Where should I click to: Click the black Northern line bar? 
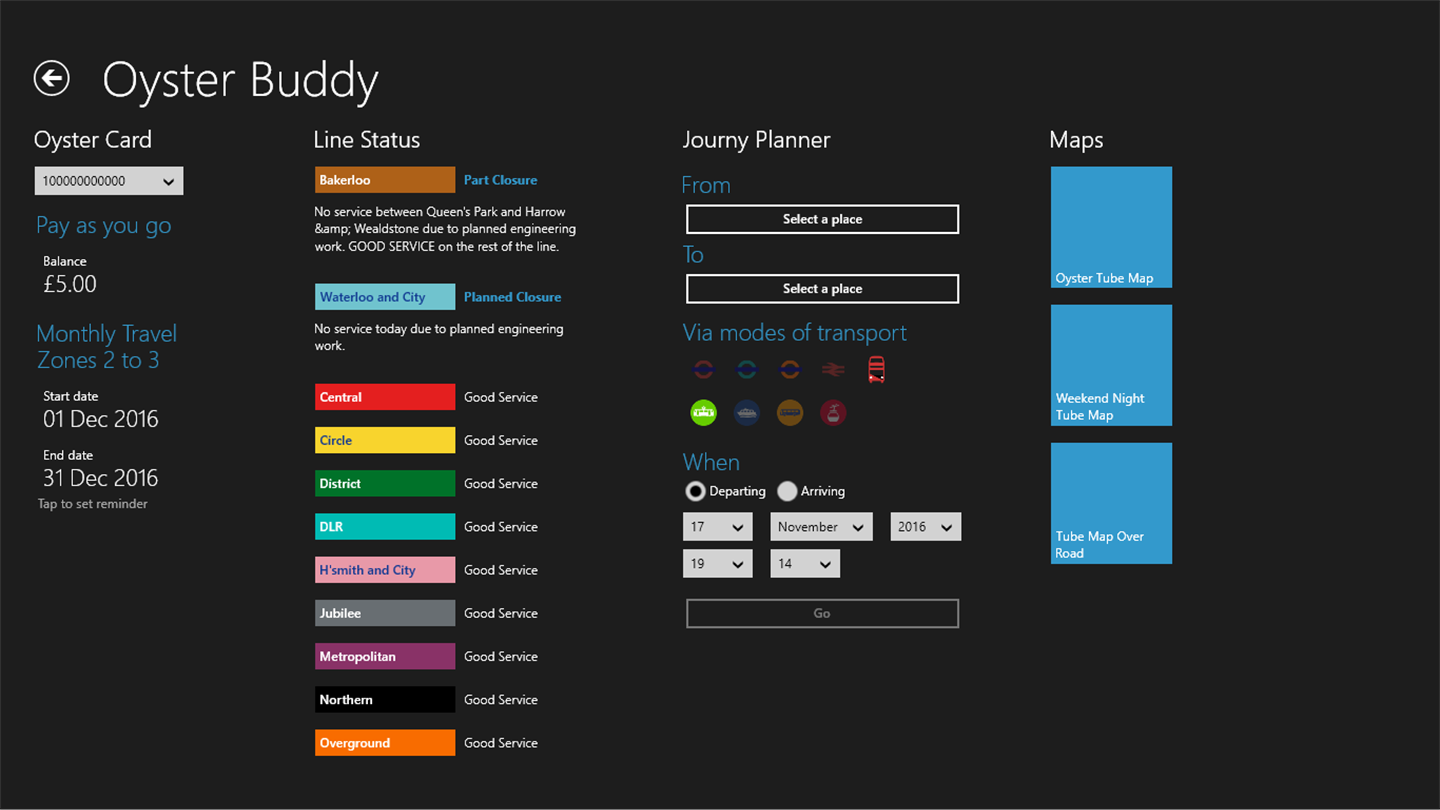pyautogui.click(x=385, y=700)
